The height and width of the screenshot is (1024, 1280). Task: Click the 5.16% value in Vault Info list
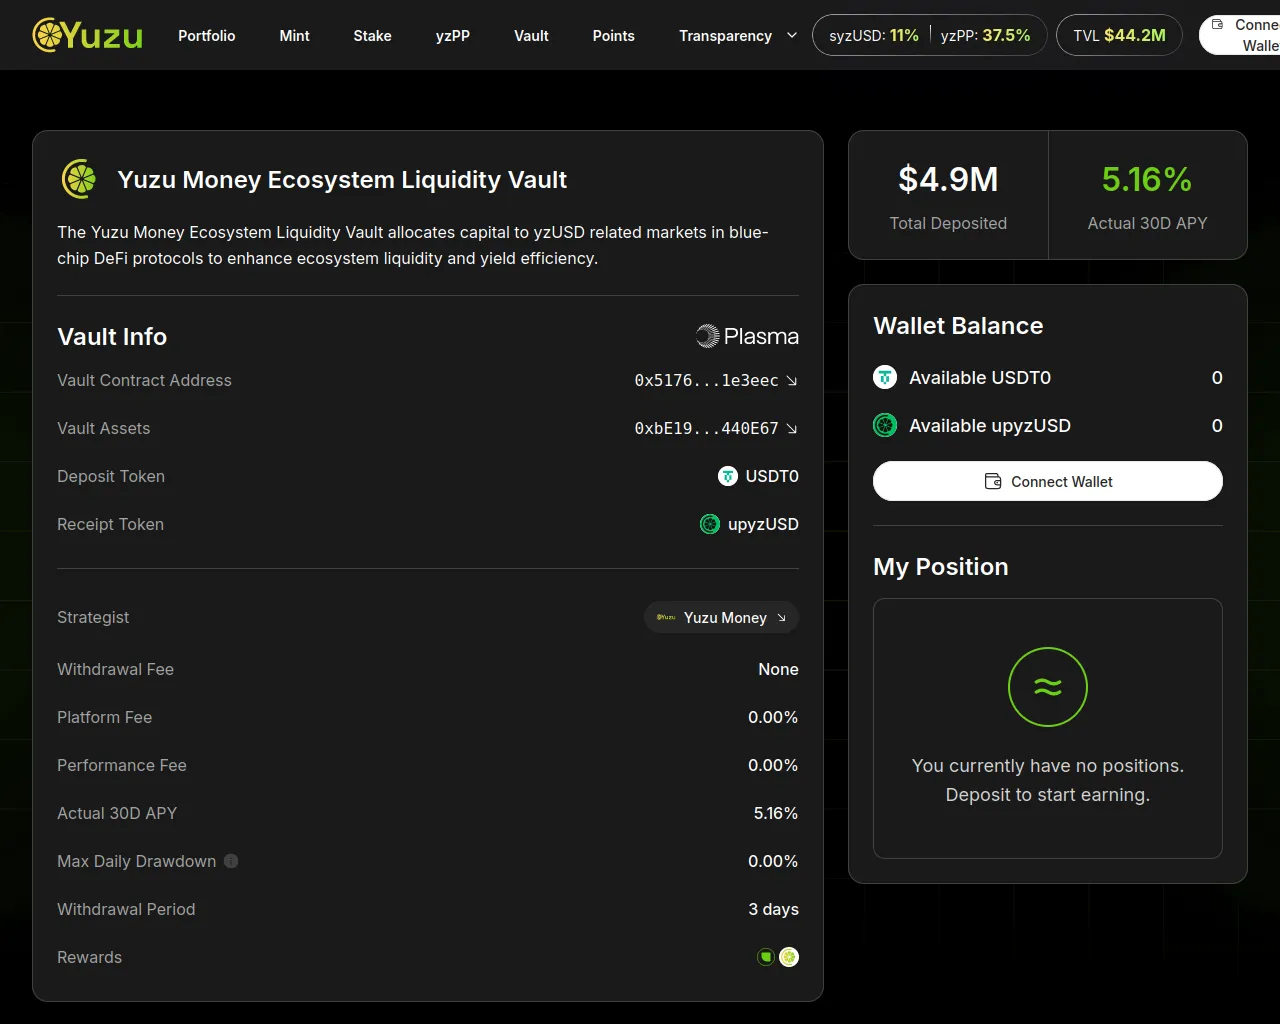click(x=776, y=813)
